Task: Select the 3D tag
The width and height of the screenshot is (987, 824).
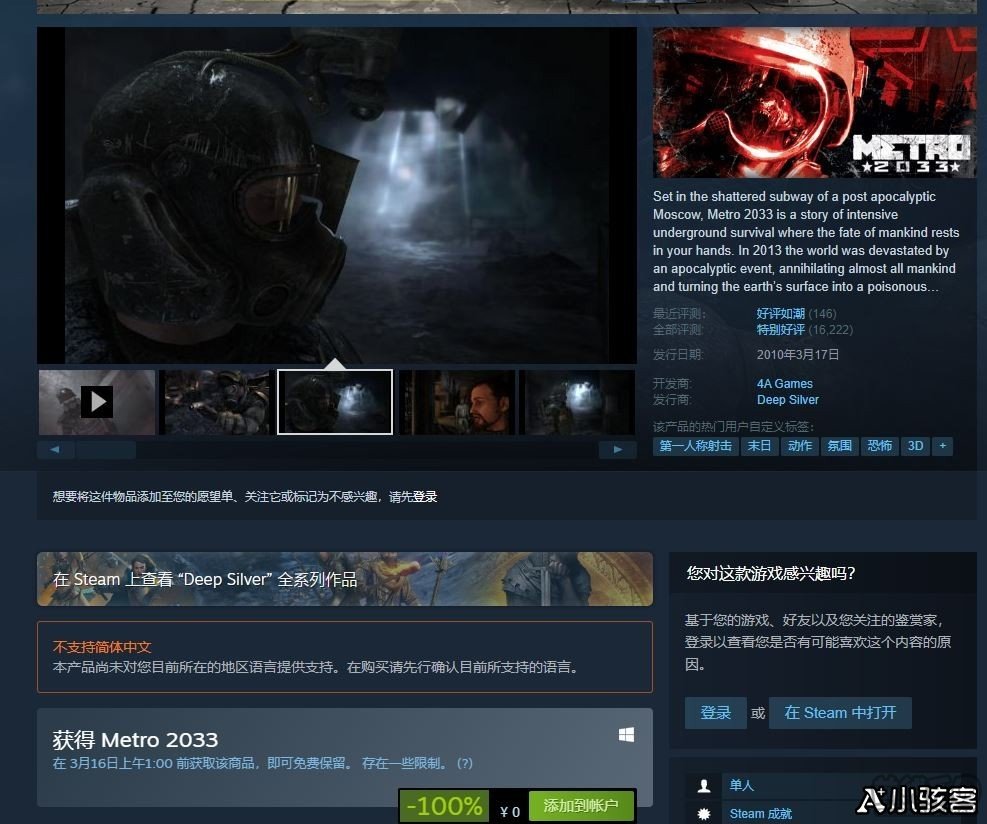Action: tap(915, 446)
